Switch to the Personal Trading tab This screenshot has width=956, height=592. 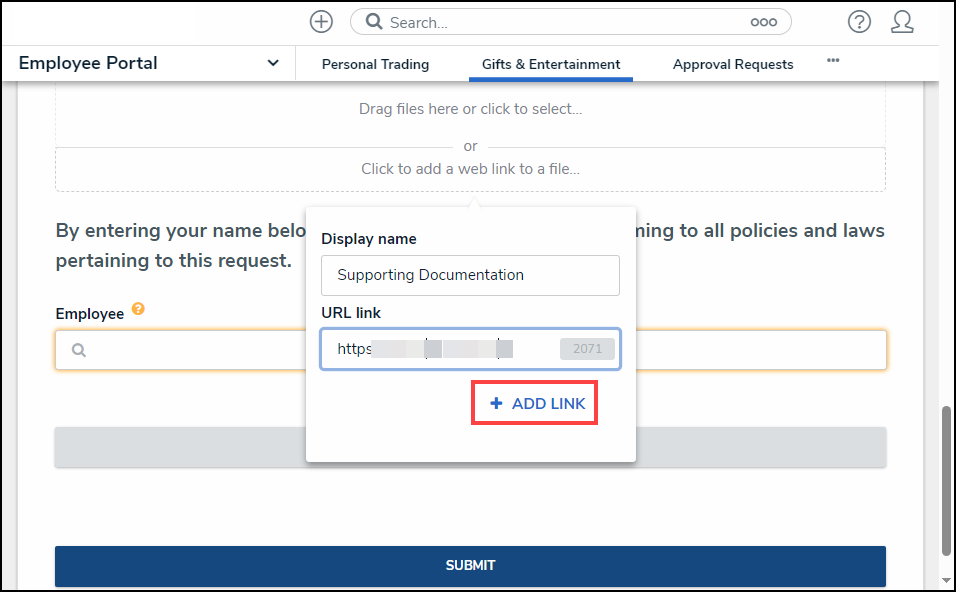pyautogui.click(x=375, y=64)
